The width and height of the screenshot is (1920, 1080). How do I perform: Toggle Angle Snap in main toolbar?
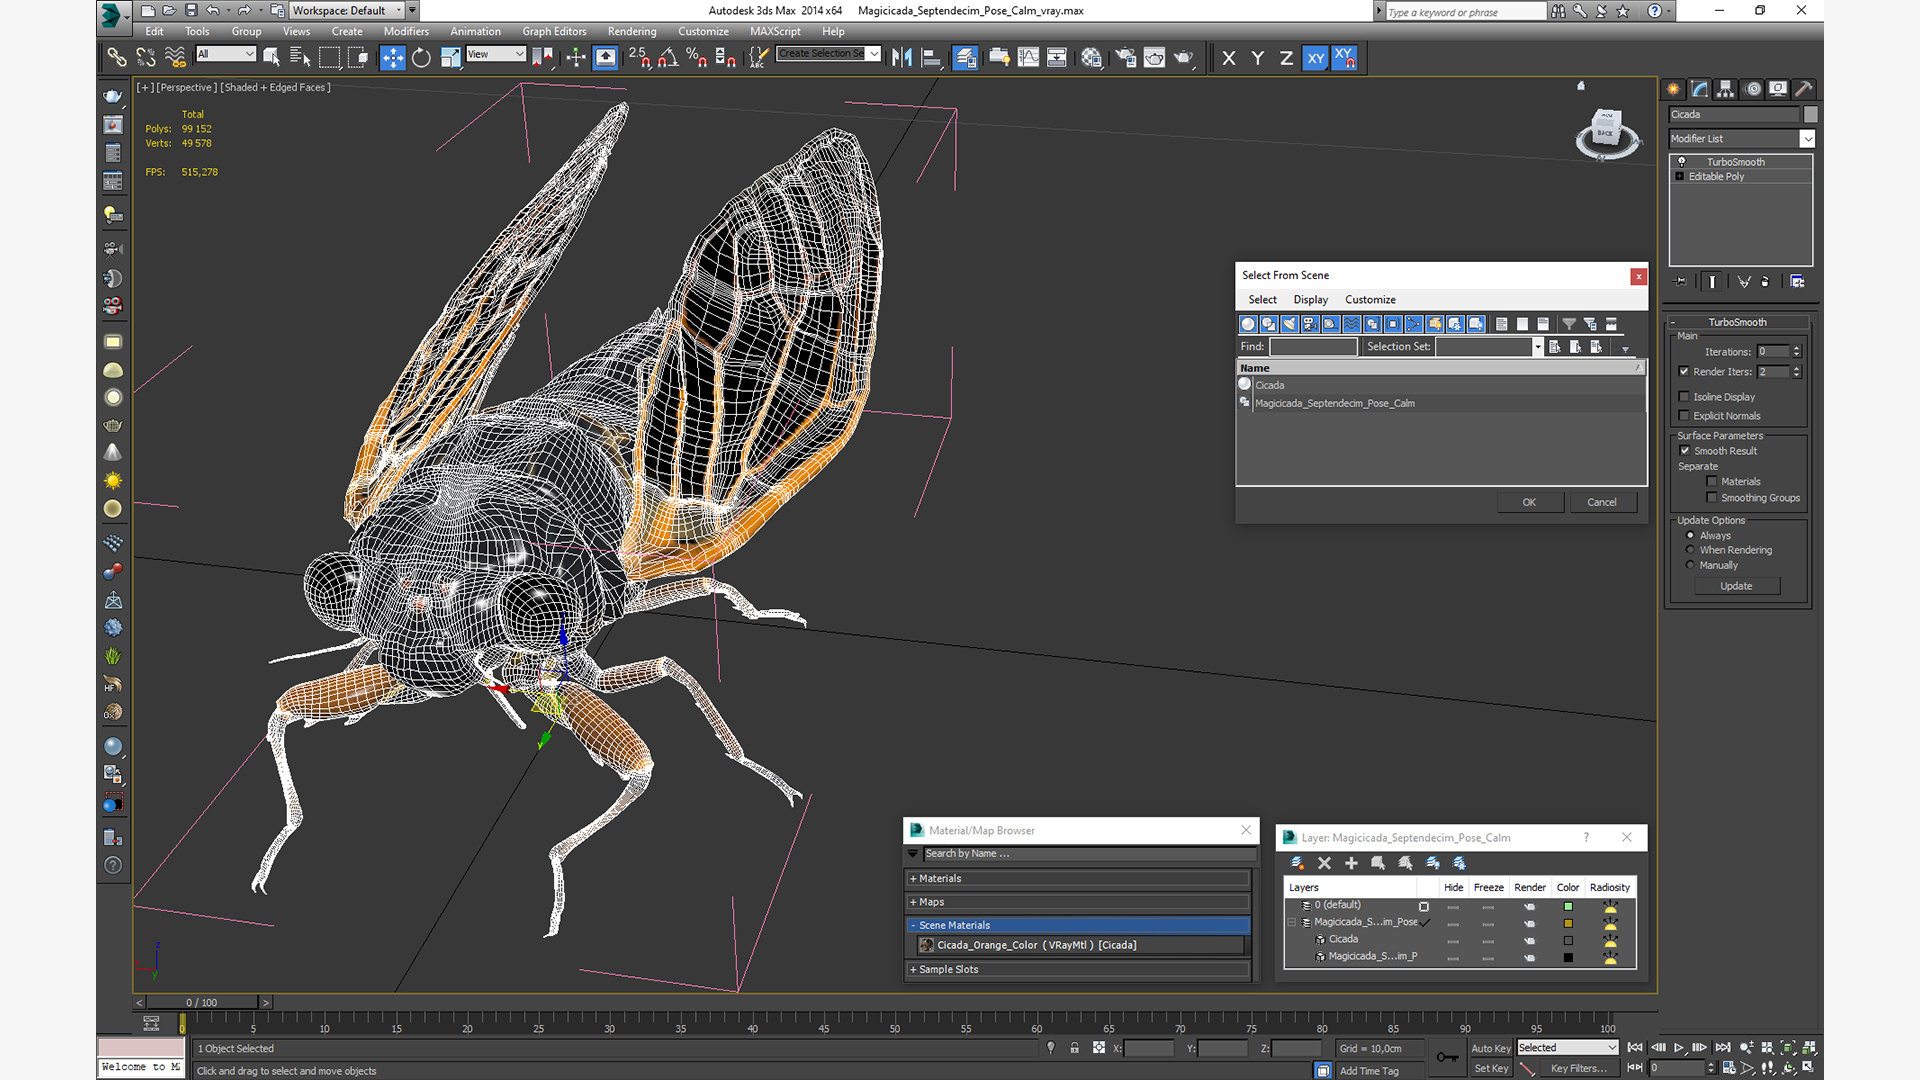(x=668, y=58)
